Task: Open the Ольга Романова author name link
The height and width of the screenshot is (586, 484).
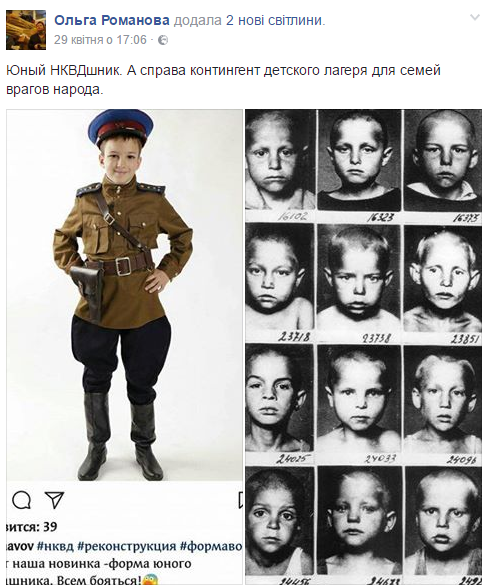Action: pos(112,20)
